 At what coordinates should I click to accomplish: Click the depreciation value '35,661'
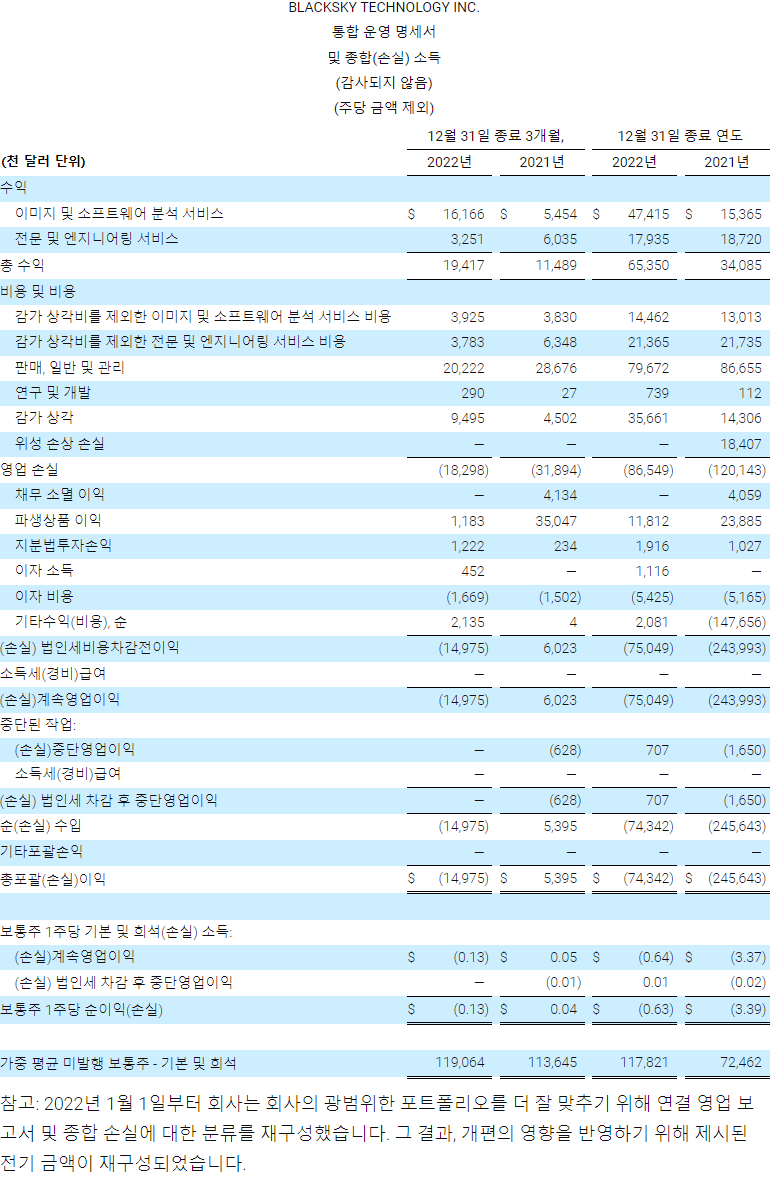[x=648, y=419]
